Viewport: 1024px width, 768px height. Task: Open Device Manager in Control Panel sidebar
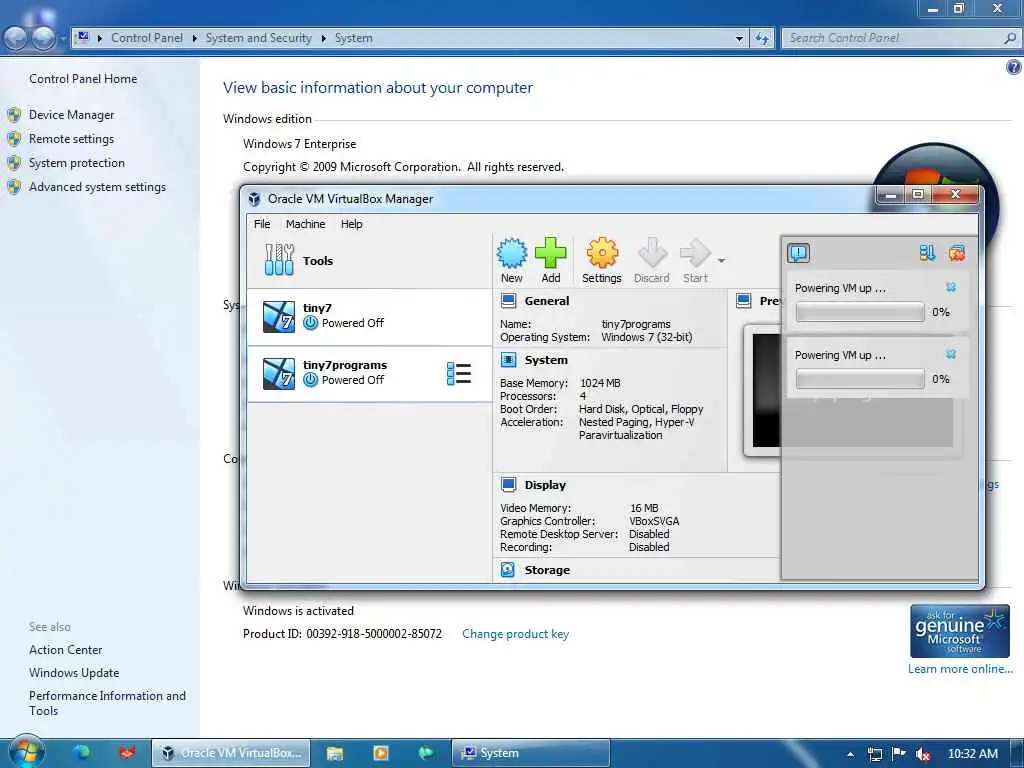click(x=71, y=115)
